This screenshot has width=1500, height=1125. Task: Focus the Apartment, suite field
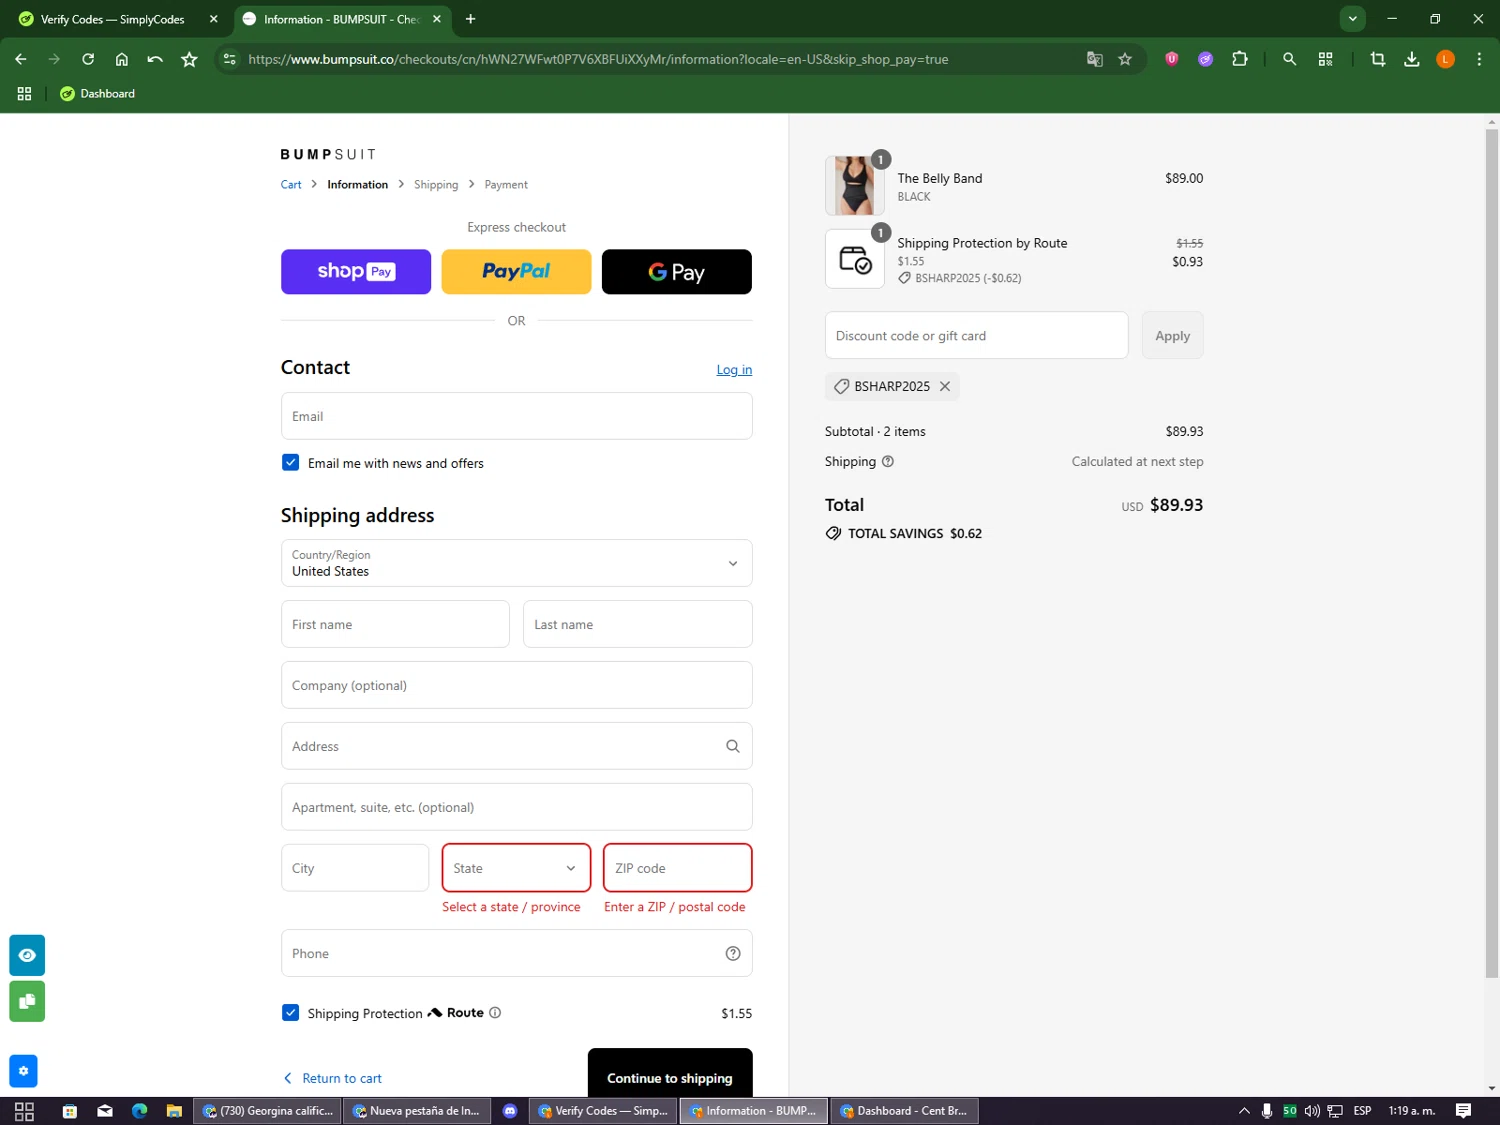[516, 807]
